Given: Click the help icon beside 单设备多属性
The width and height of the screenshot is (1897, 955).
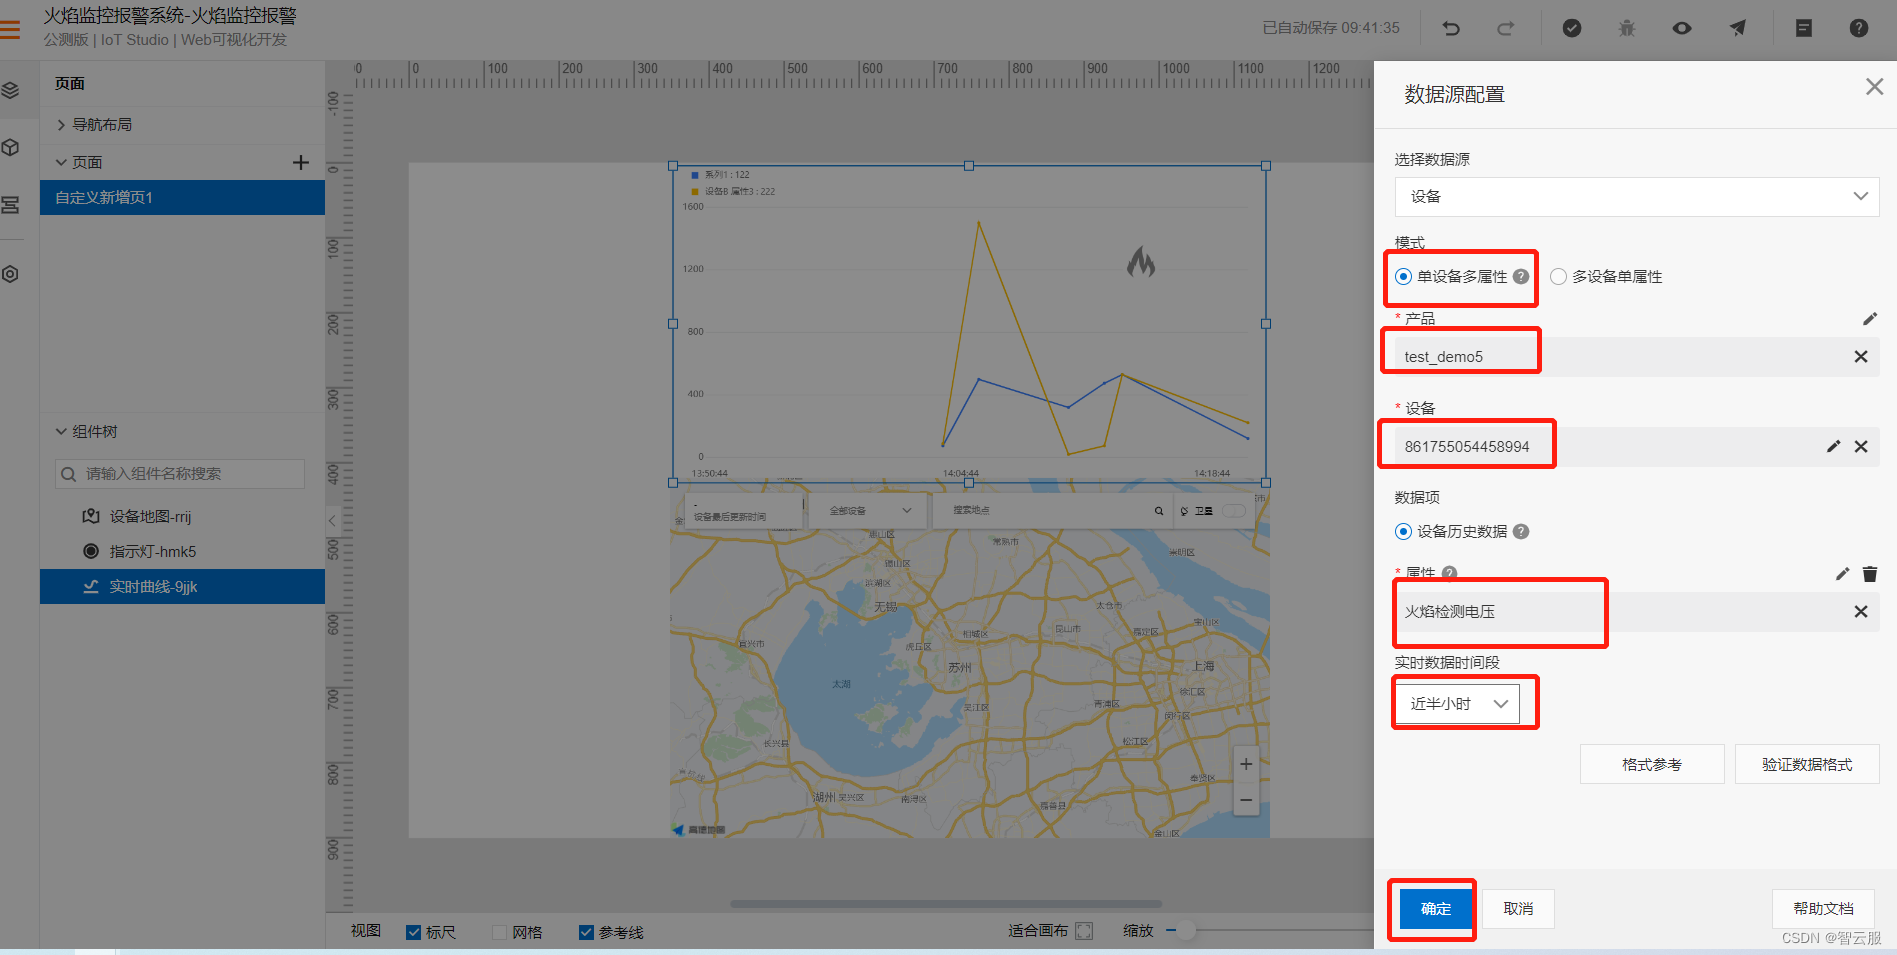Looking at the screenshot, I should (x=1521, y=276).
